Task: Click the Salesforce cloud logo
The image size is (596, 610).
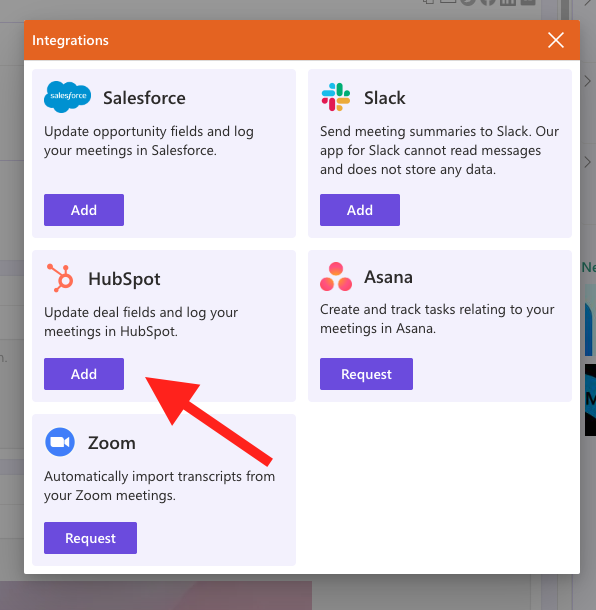Action: click(x=68, y=97)
